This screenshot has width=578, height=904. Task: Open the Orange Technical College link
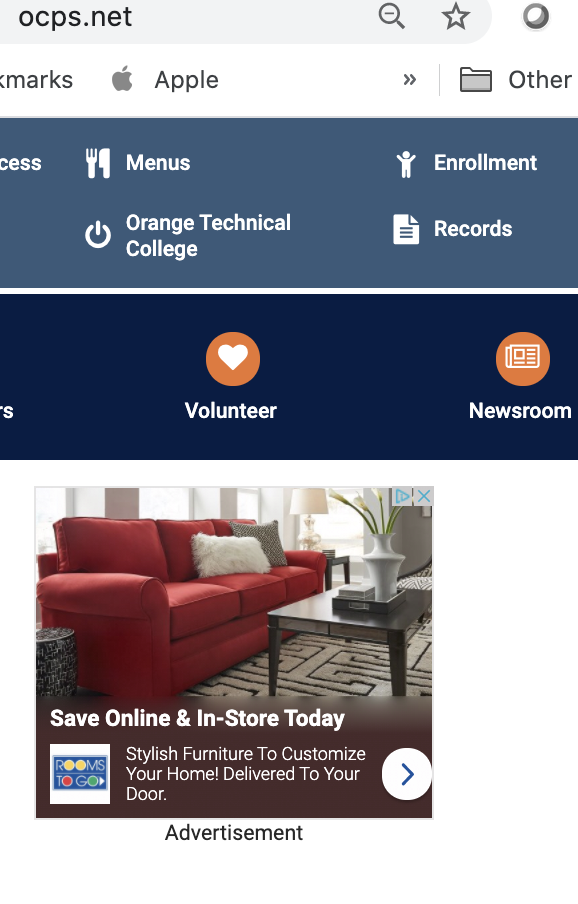(x=208, y=235)
